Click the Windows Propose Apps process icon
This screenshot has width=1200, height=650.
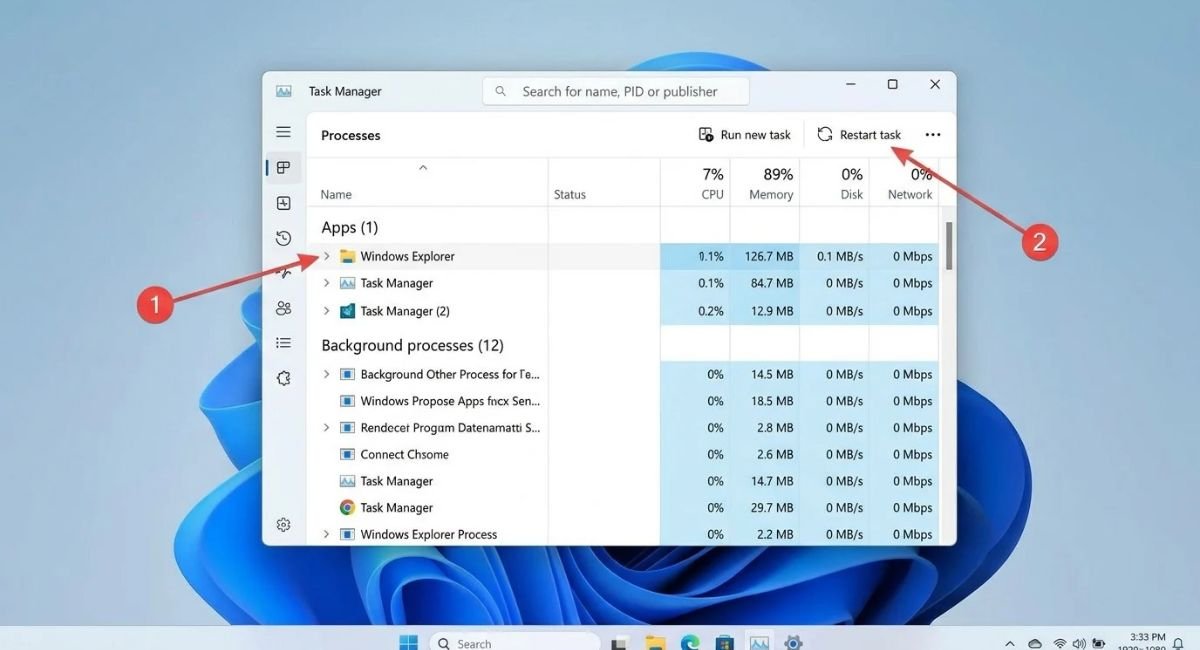[x=347, y=401]
